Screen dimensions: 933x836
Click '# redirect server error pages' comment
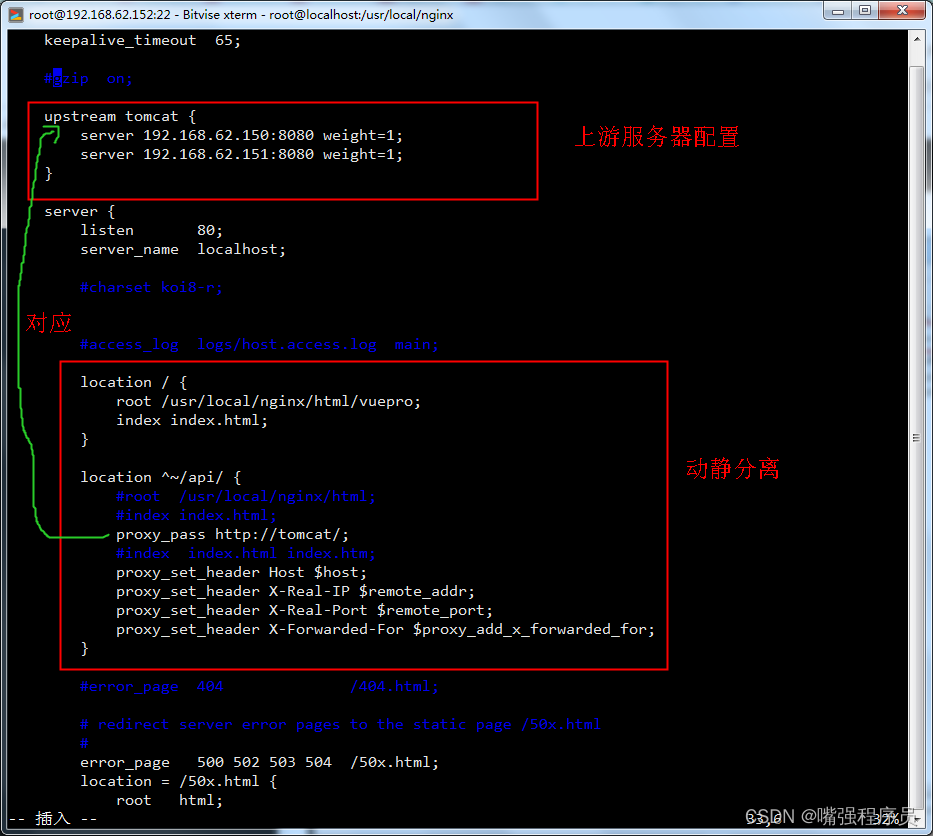coord(340,725)
